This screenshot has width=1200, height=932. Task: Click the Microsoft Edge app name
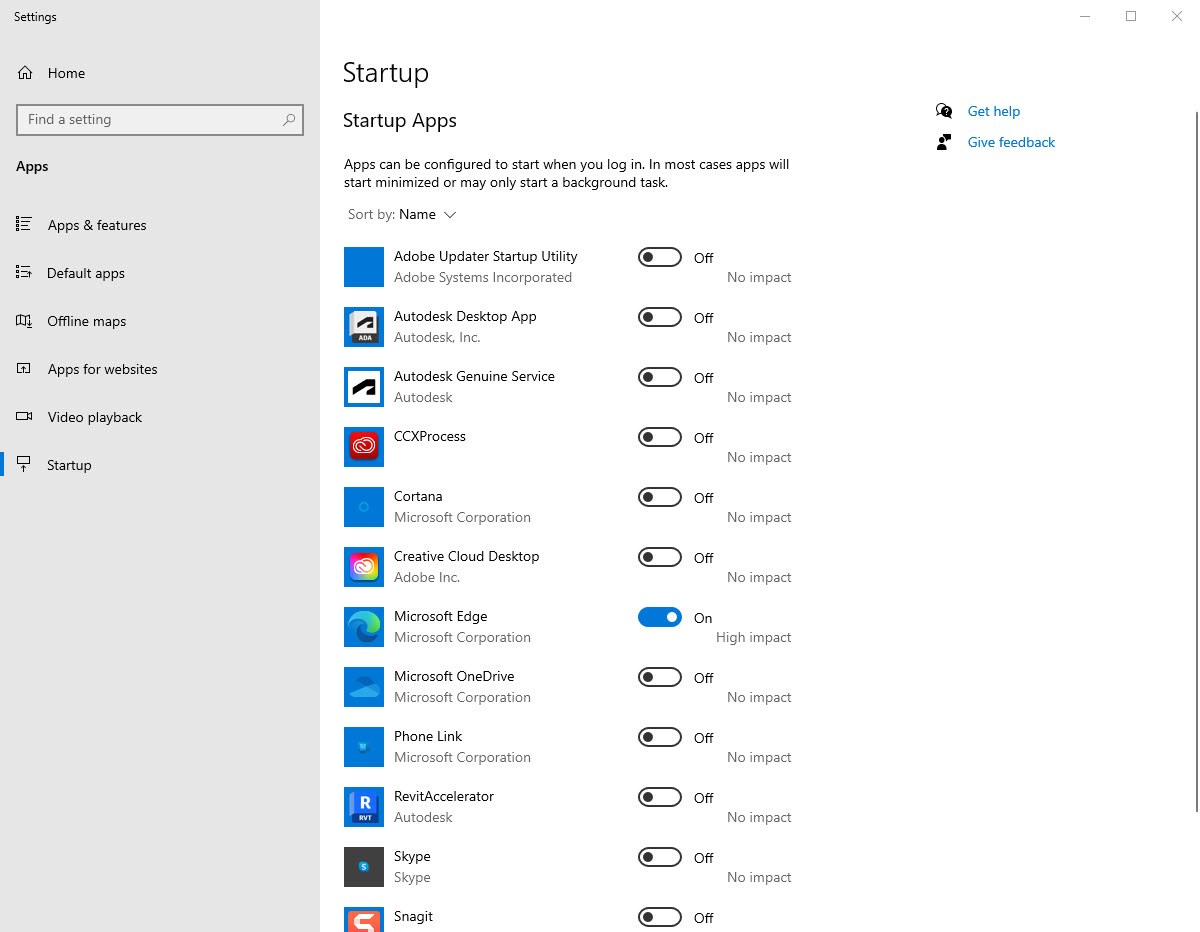pyautogui.click(x=441, y=616)
